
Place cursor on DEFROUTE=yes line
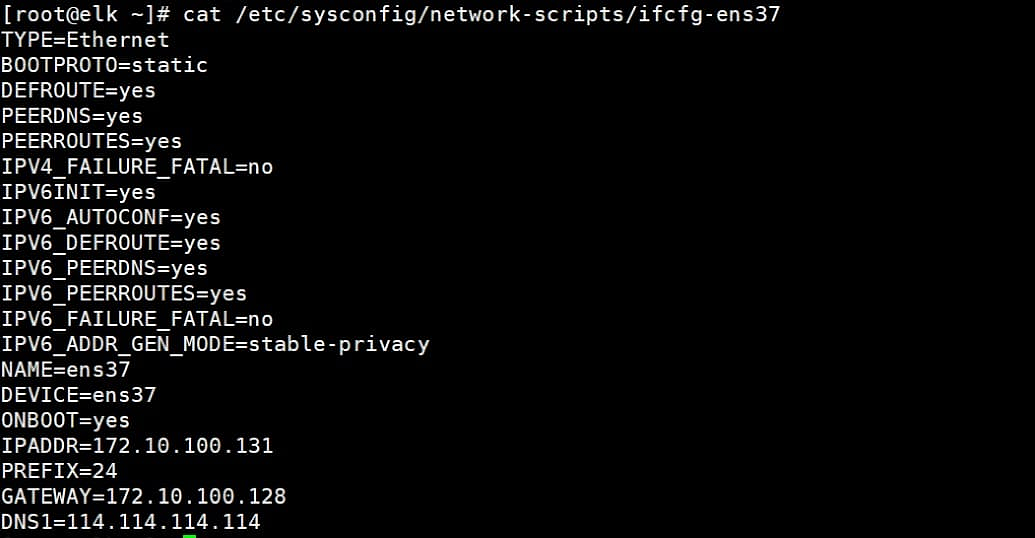point(78,90)
